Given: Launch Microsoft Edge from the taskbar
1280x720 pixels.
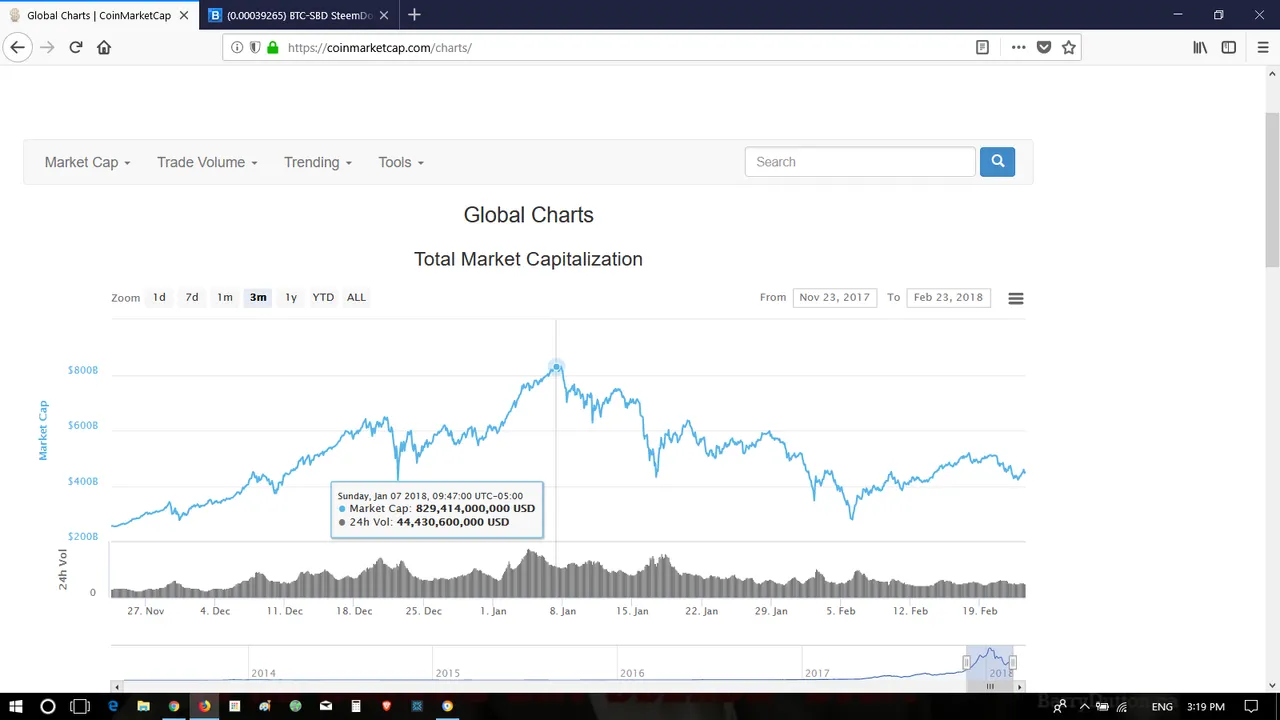Looking at the screenshot, I should pos(113,706).
